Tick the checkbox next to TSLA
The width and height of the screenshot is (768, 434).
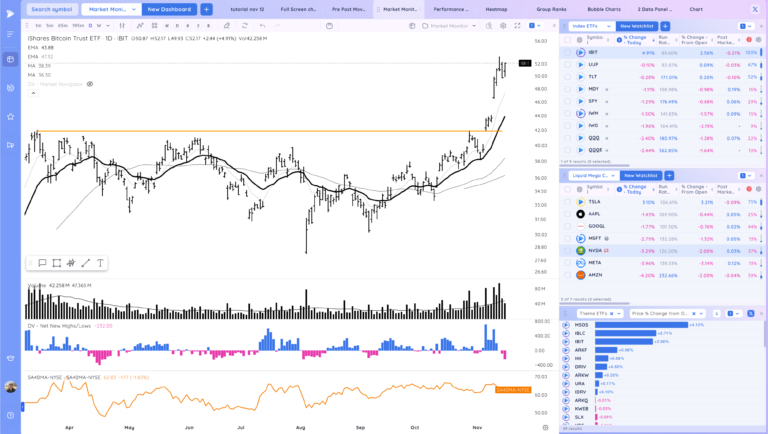567,202
